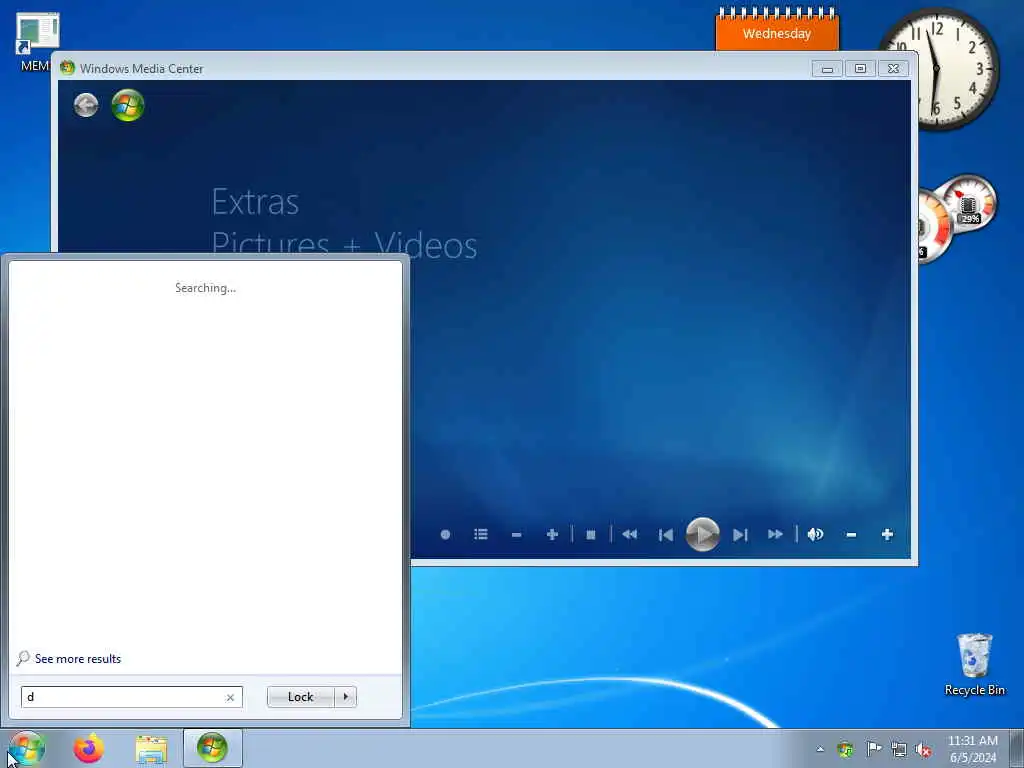Click the Recycle Bin desktop icon
This screenshot has width=1024, height=768.
click(x=974, y=665)
